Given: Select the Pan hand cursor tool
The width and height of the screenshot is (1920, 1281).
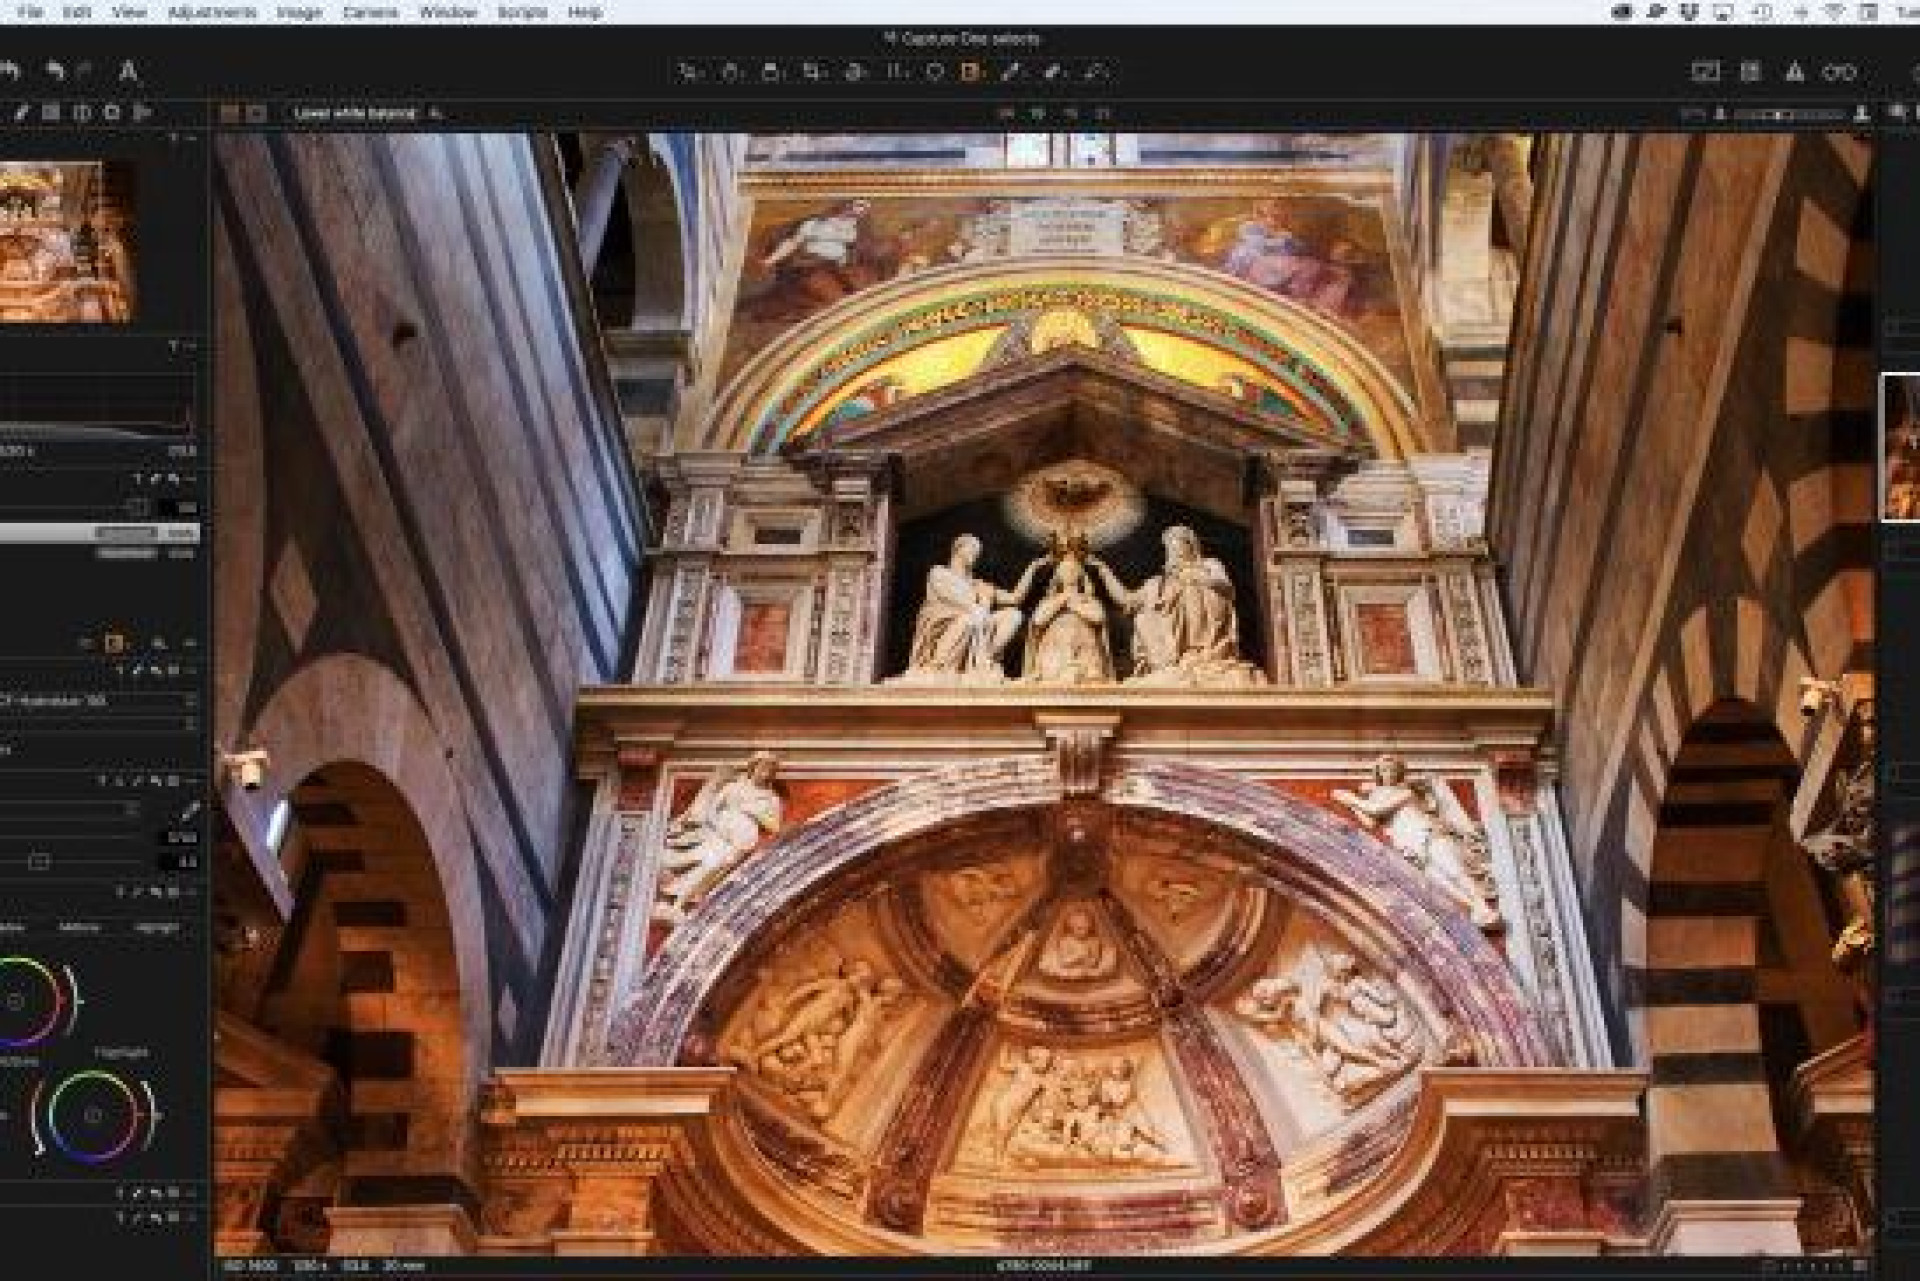Looking at the screenshot, I should click(731, 71).
